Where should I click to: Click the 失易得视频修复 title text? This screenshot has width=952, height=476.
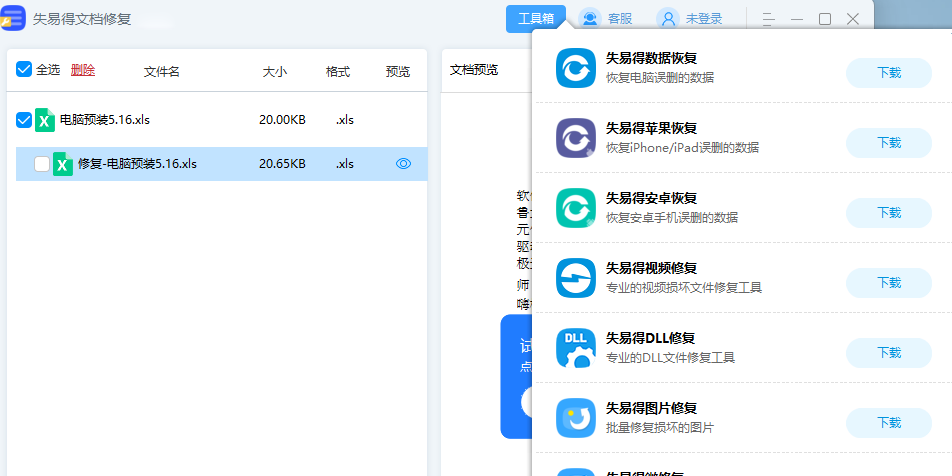(651, 268)
